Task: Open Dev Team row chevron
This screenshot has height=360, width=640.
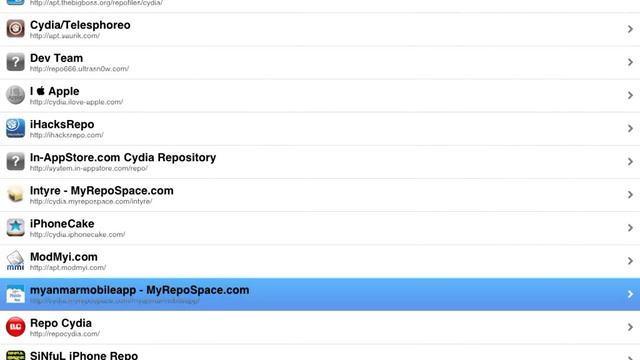Action: click(630, 62)
